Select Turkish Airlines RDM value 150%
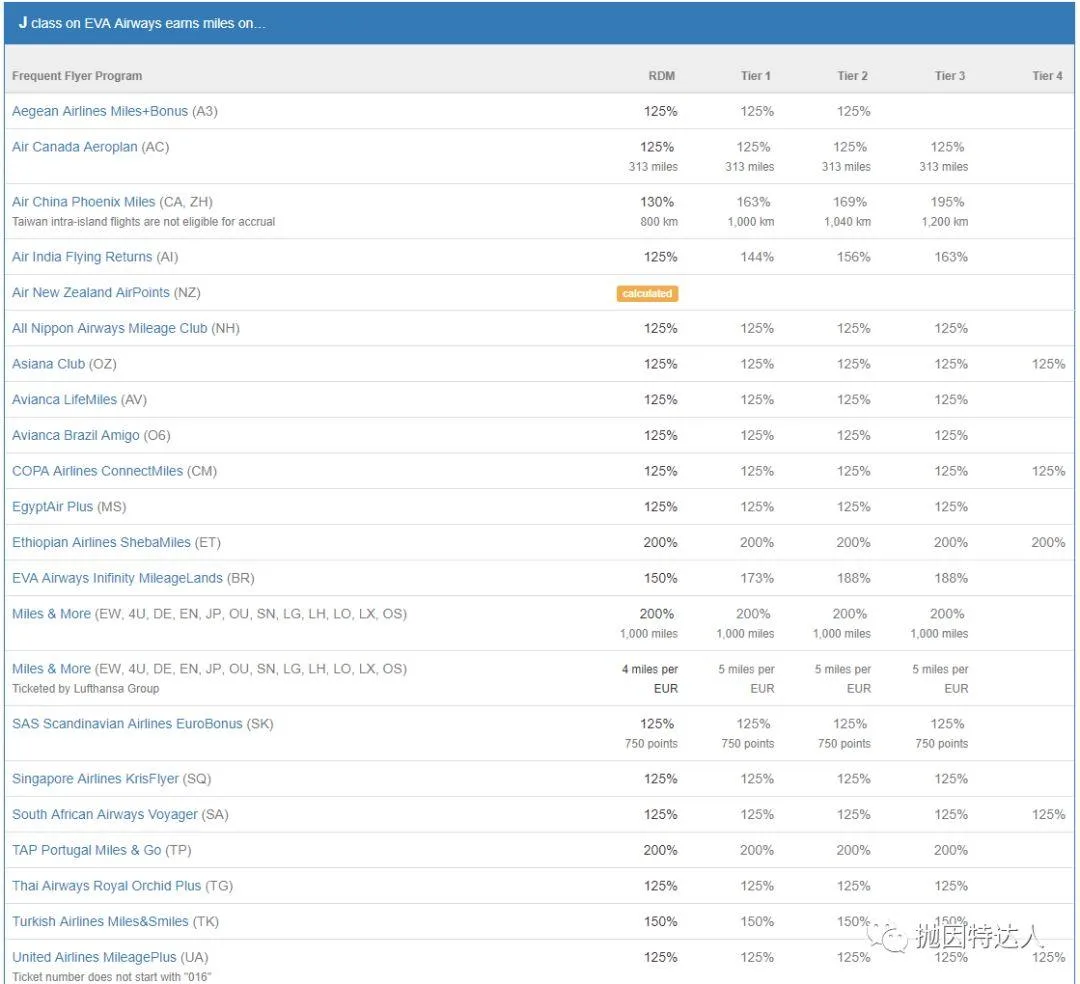 coord(661,922)
